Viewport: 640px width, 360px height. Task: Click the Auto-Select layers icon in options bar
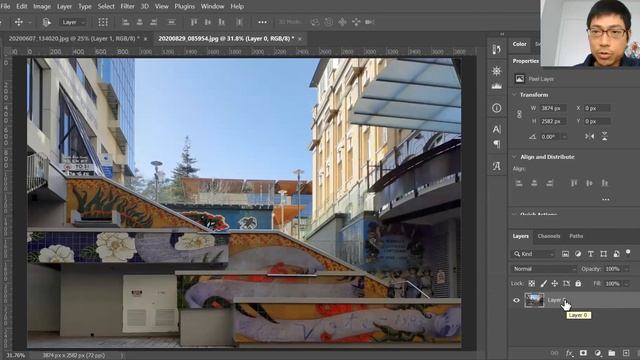click(47, 22)
